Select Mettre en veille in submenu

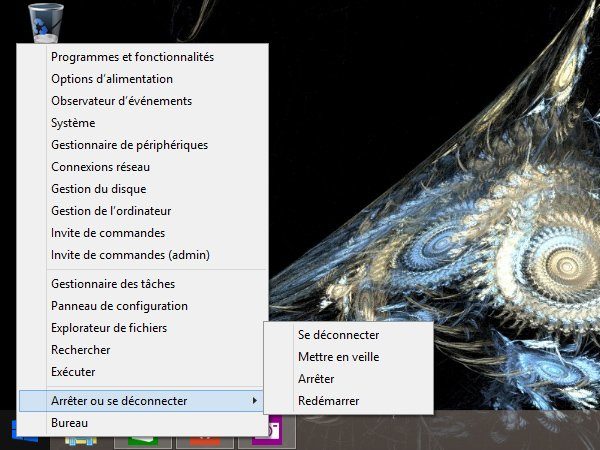point(349,357)
